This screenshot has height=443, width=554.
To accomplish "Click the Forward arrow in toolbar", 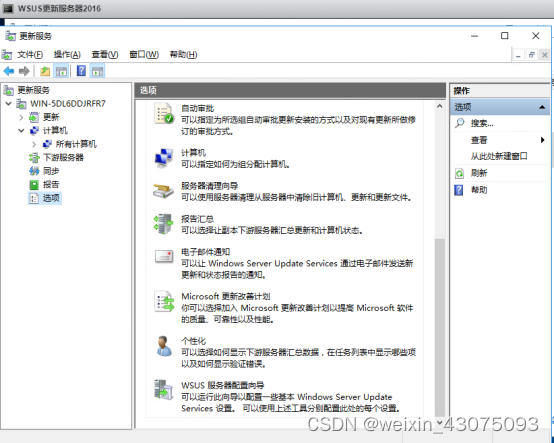I will click(x=24, y=71).
